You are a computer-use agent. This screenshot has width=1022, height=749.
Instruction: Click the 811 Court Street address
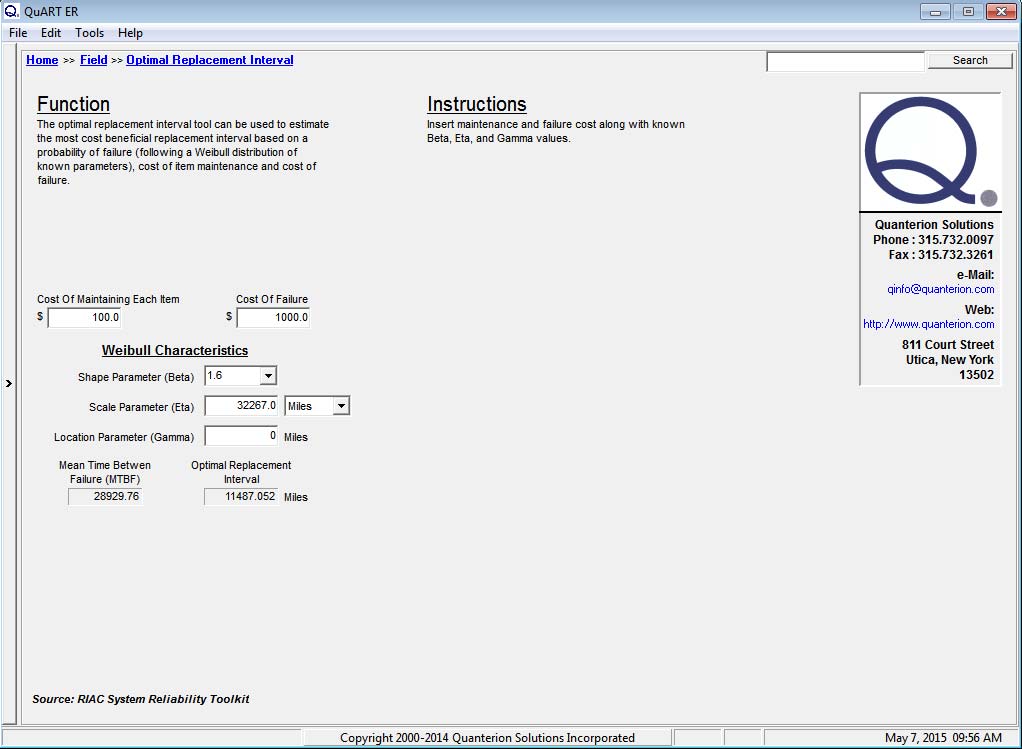pos(948,344)
